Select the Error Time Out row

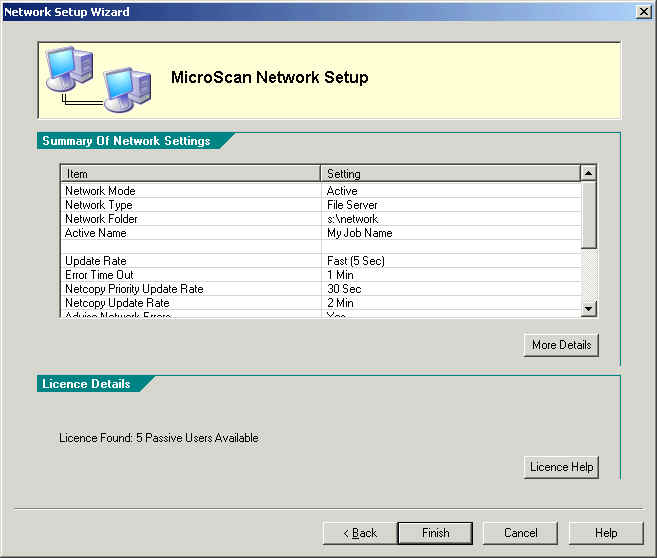pyautogui.click(x=321, y=275)
